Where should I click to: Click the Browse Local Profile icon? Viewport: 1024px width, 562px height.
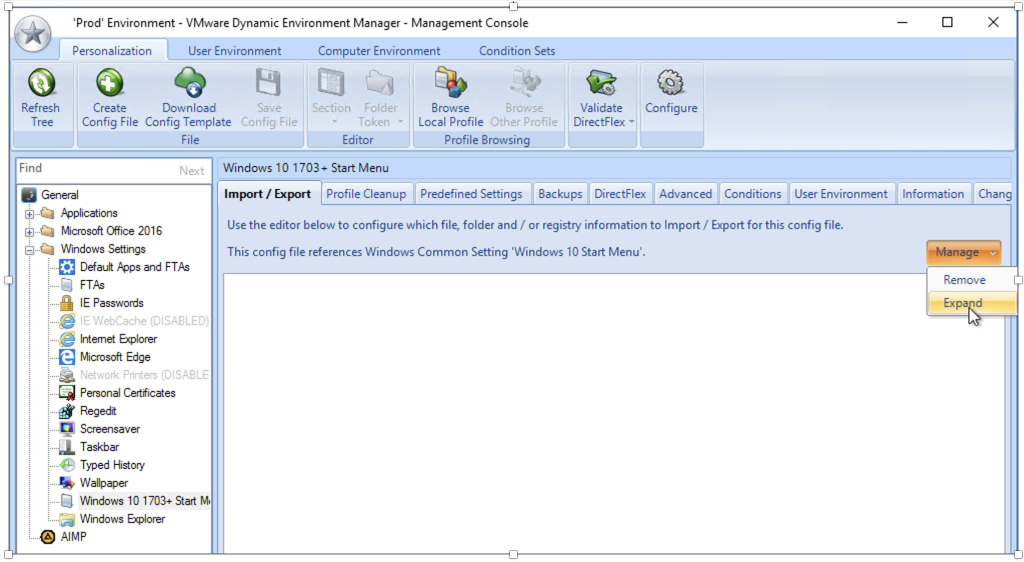(x=451, y=83)
